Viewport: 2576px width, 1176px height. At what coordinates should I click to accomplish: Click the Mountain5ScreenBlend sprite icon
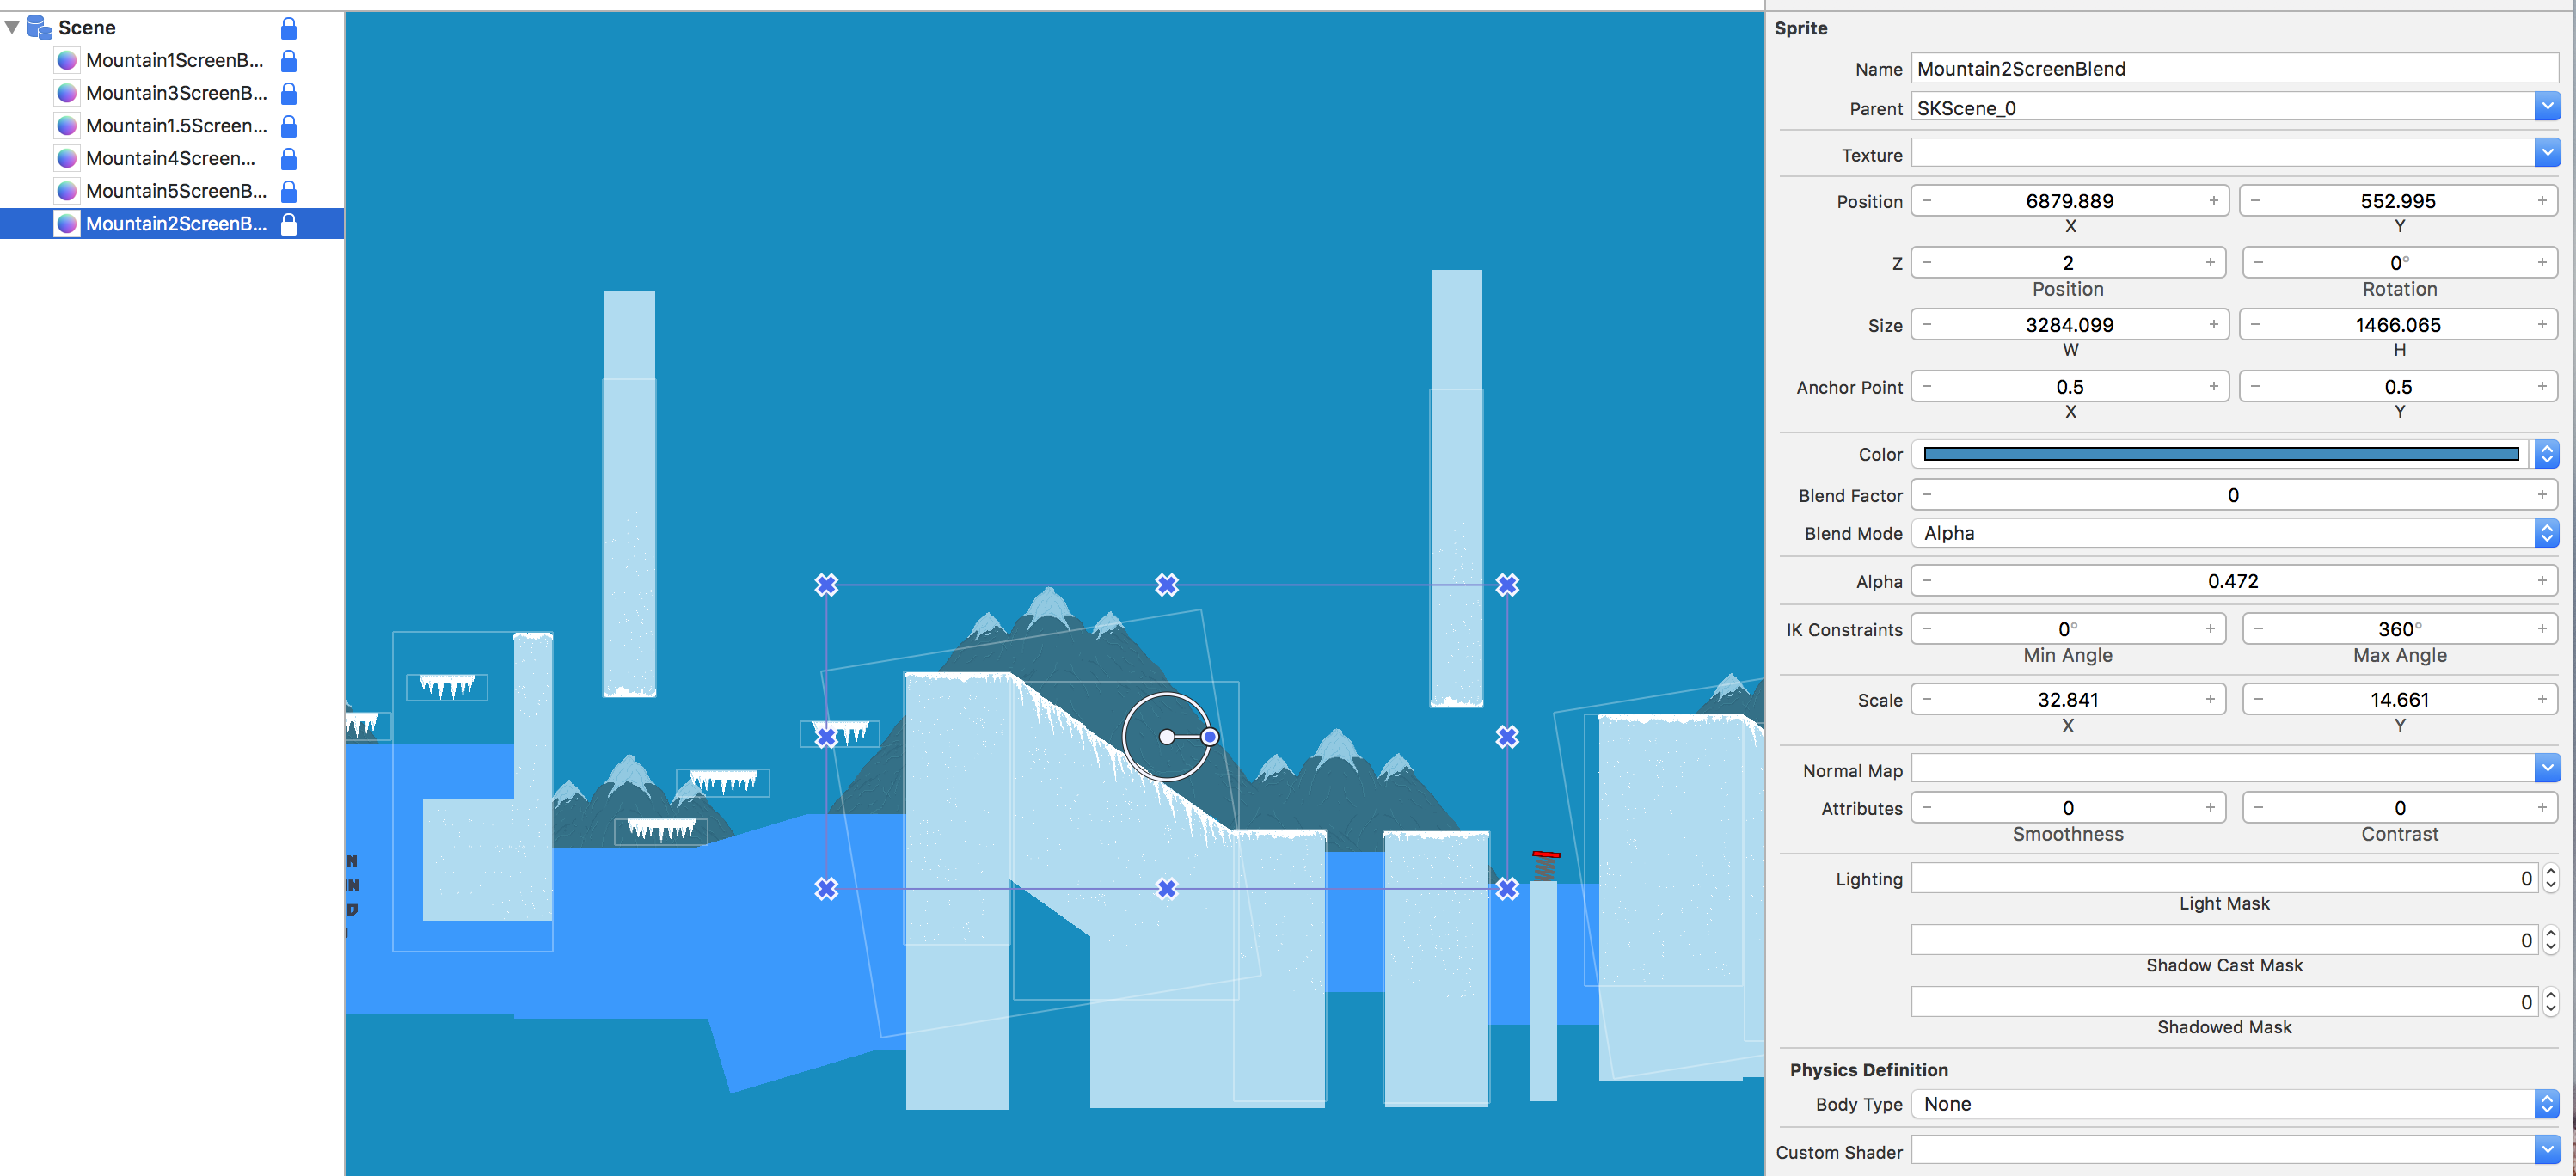67,191
